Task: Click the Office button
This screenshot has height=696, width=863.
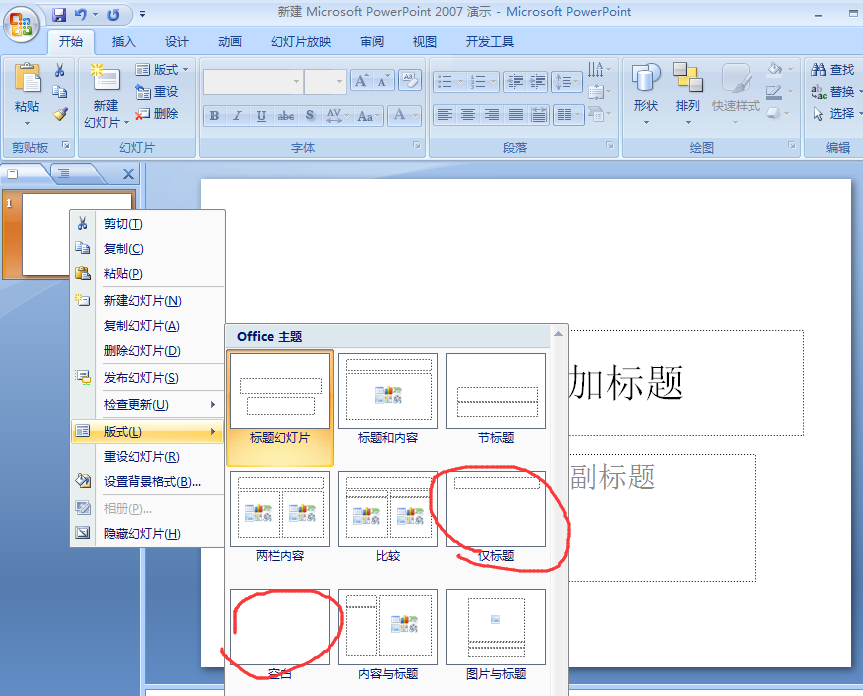Action: pos(21,22)
